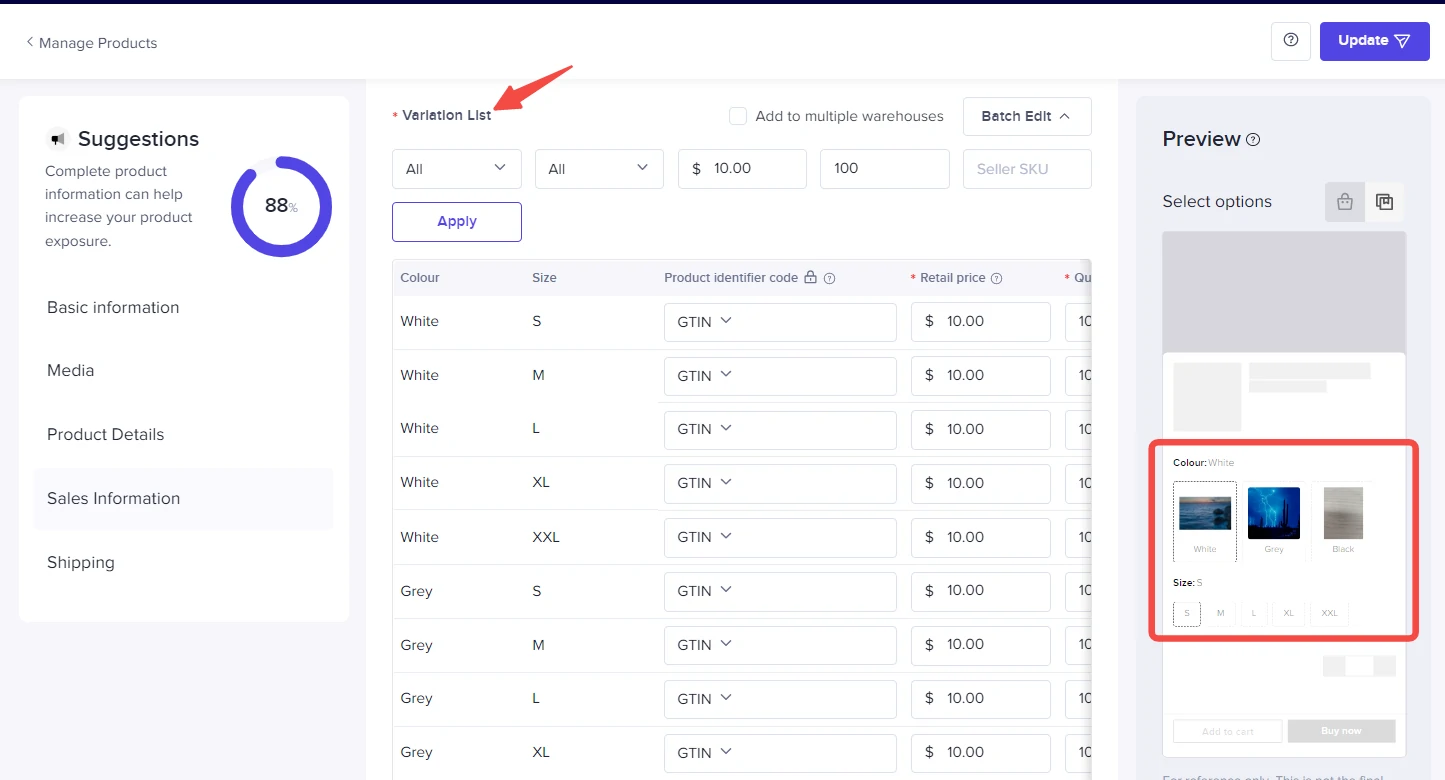
Task: Select the shopping bag preview mode icon
Action: [x=1344, y=202]
